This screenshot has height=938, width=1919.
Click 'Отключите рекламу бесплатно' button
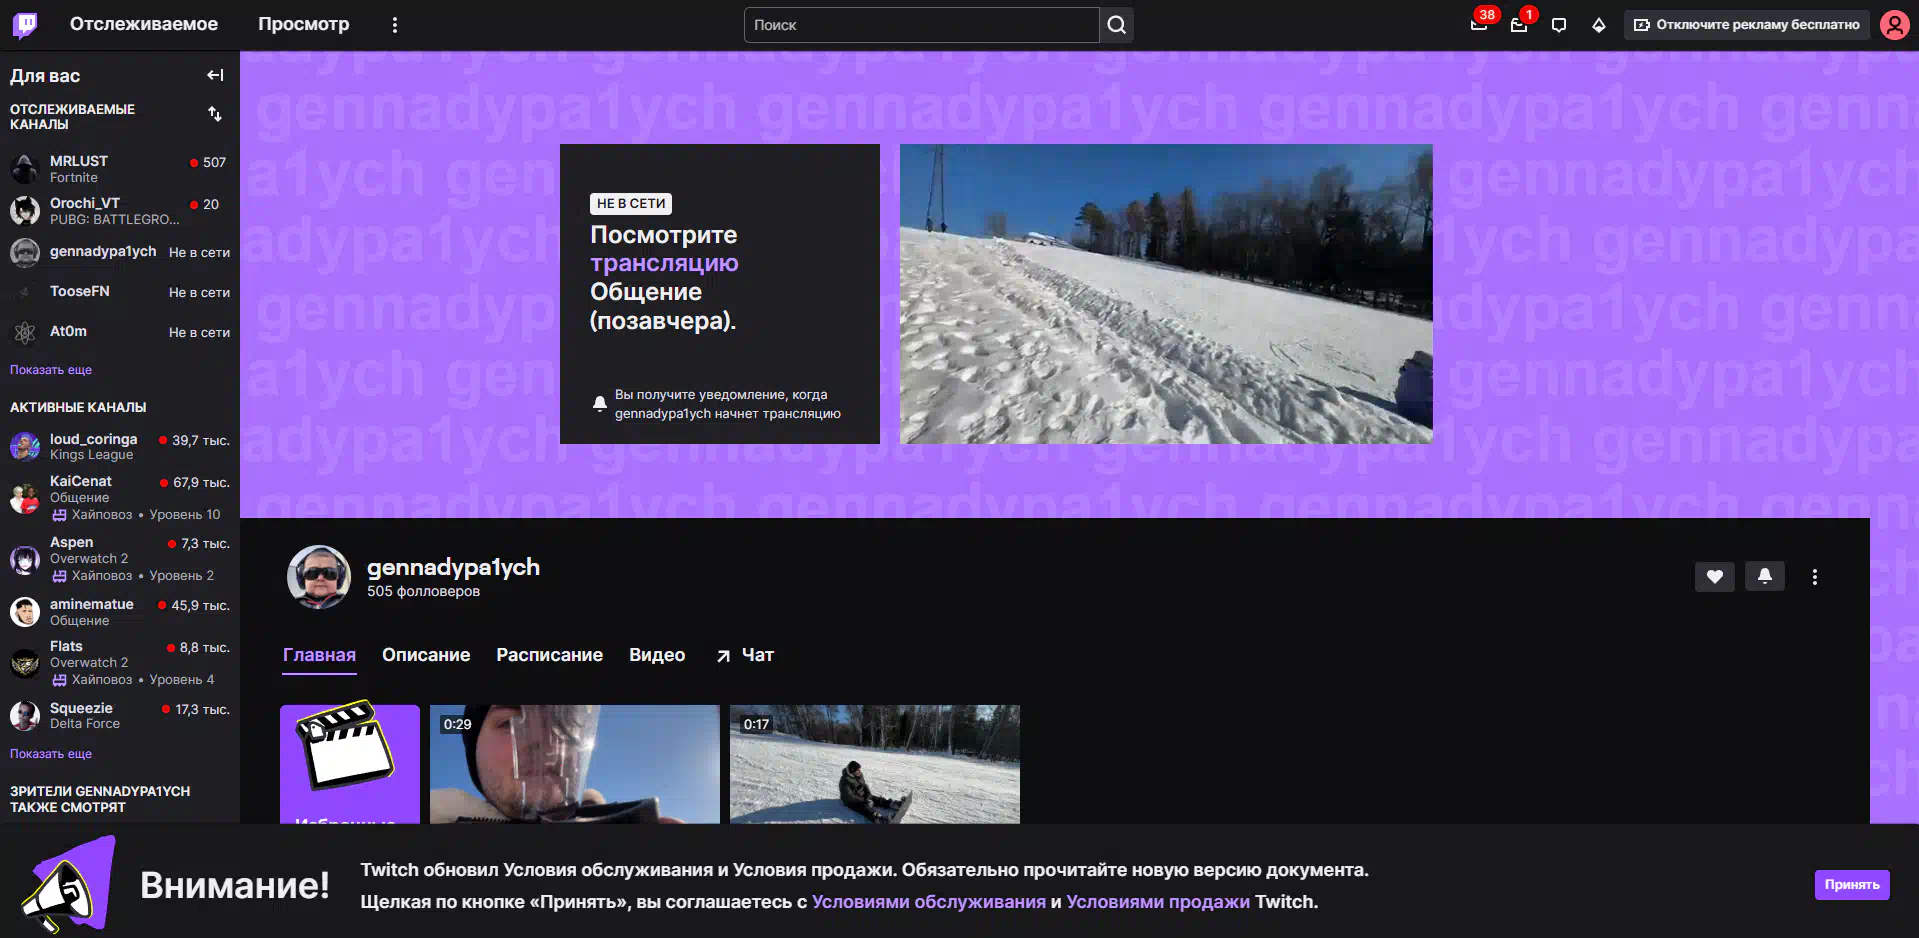tap(1747, 25)
